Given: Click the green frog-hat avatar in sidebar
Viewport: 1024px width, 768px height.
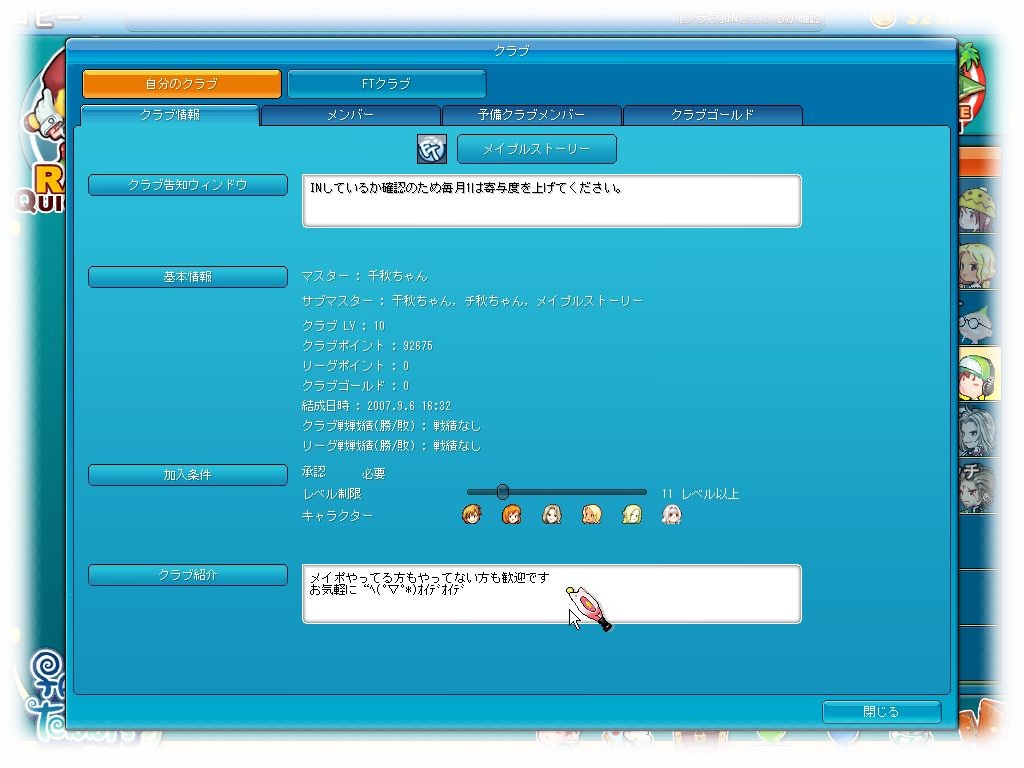Looking at the screenshot, I should click(975, 207).
